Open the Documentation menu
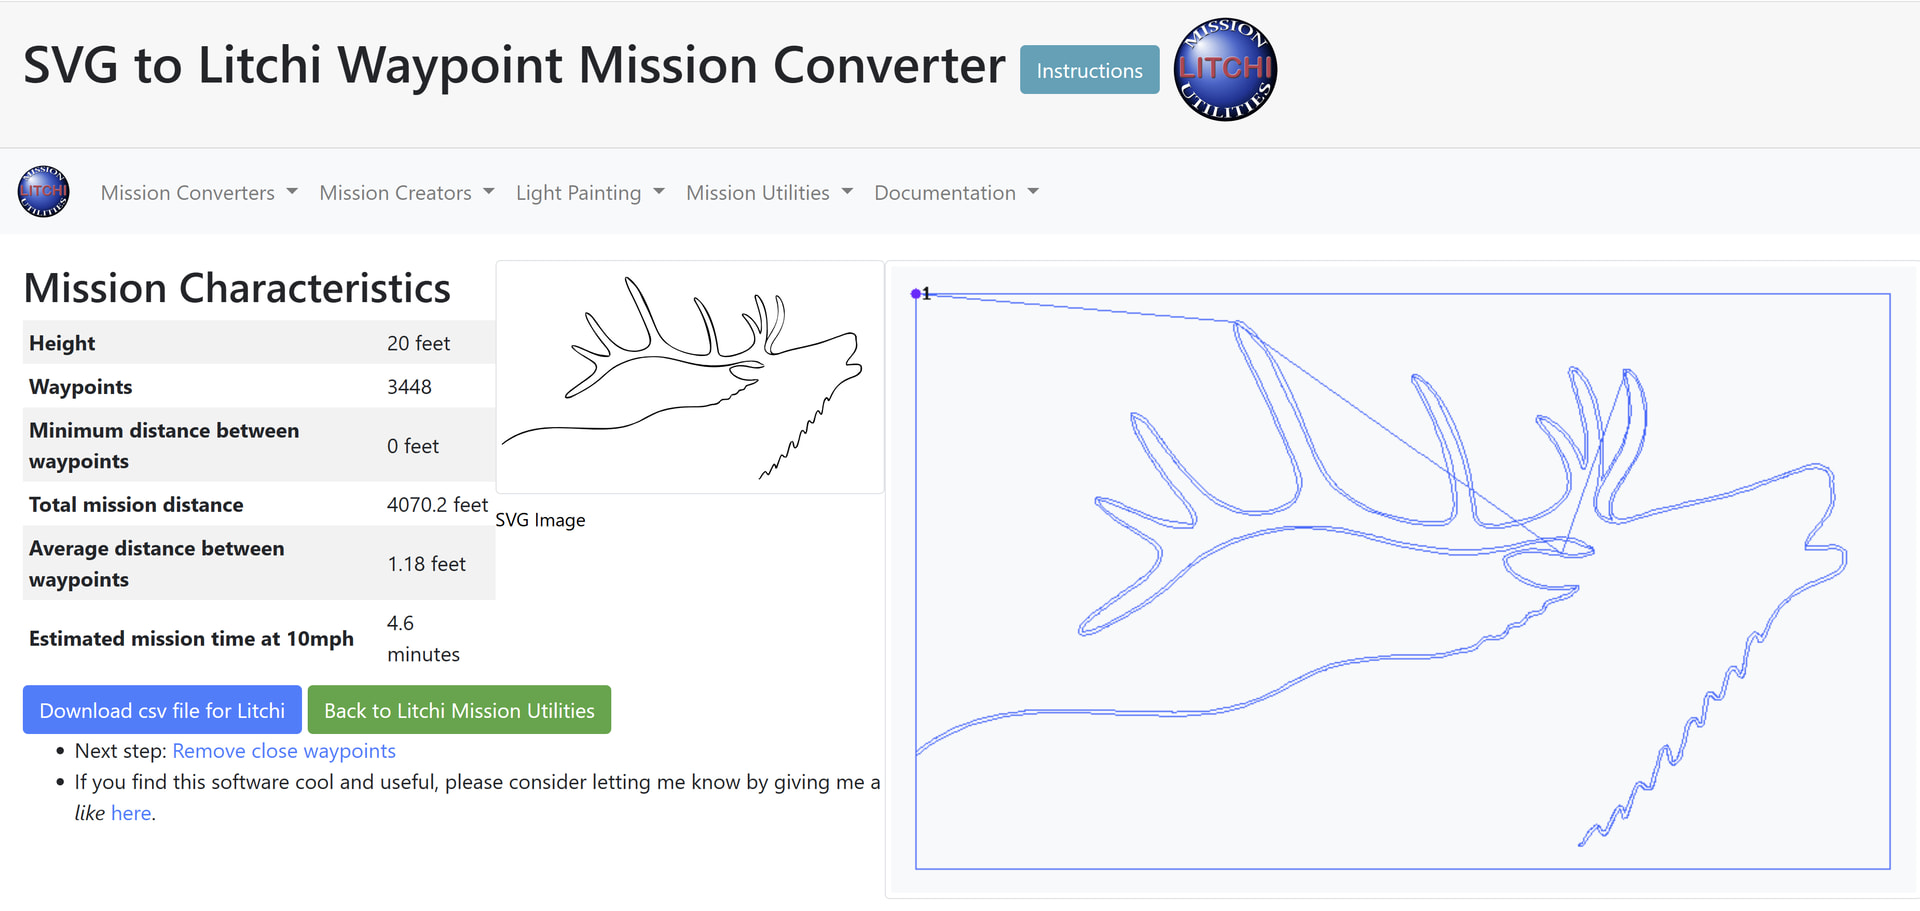Screen dimensions: 1920x911 point(956,192)
